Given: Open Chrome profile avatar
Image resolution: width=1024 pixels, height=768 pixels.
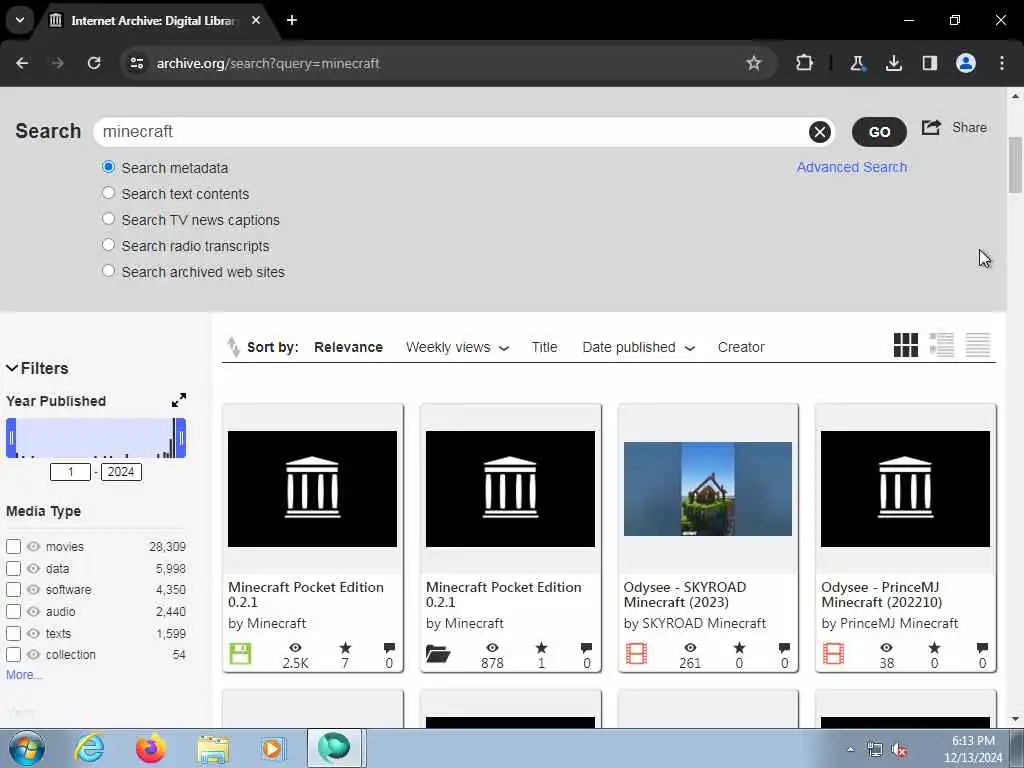Looking at the screenshot, I should pyautogui.click(x=965, y=63).
